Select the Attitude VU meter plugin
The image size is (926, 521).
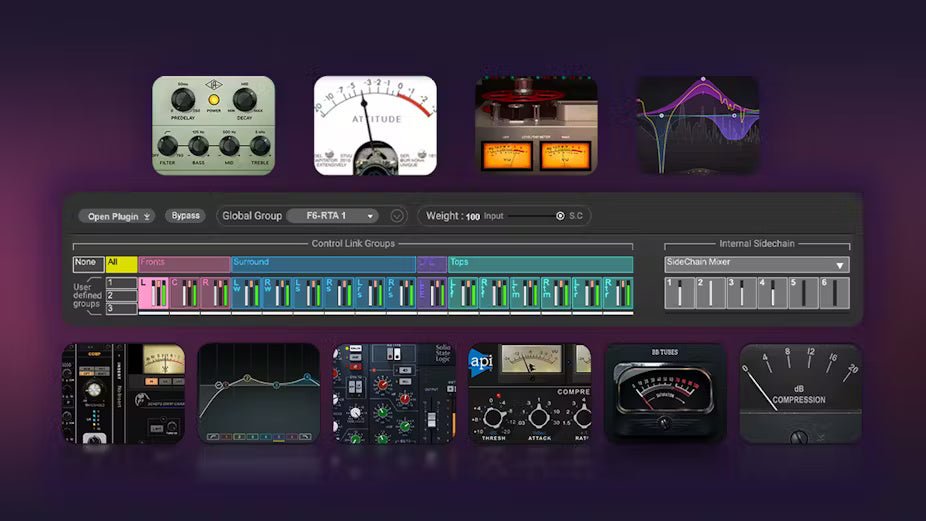pos(375,125)
